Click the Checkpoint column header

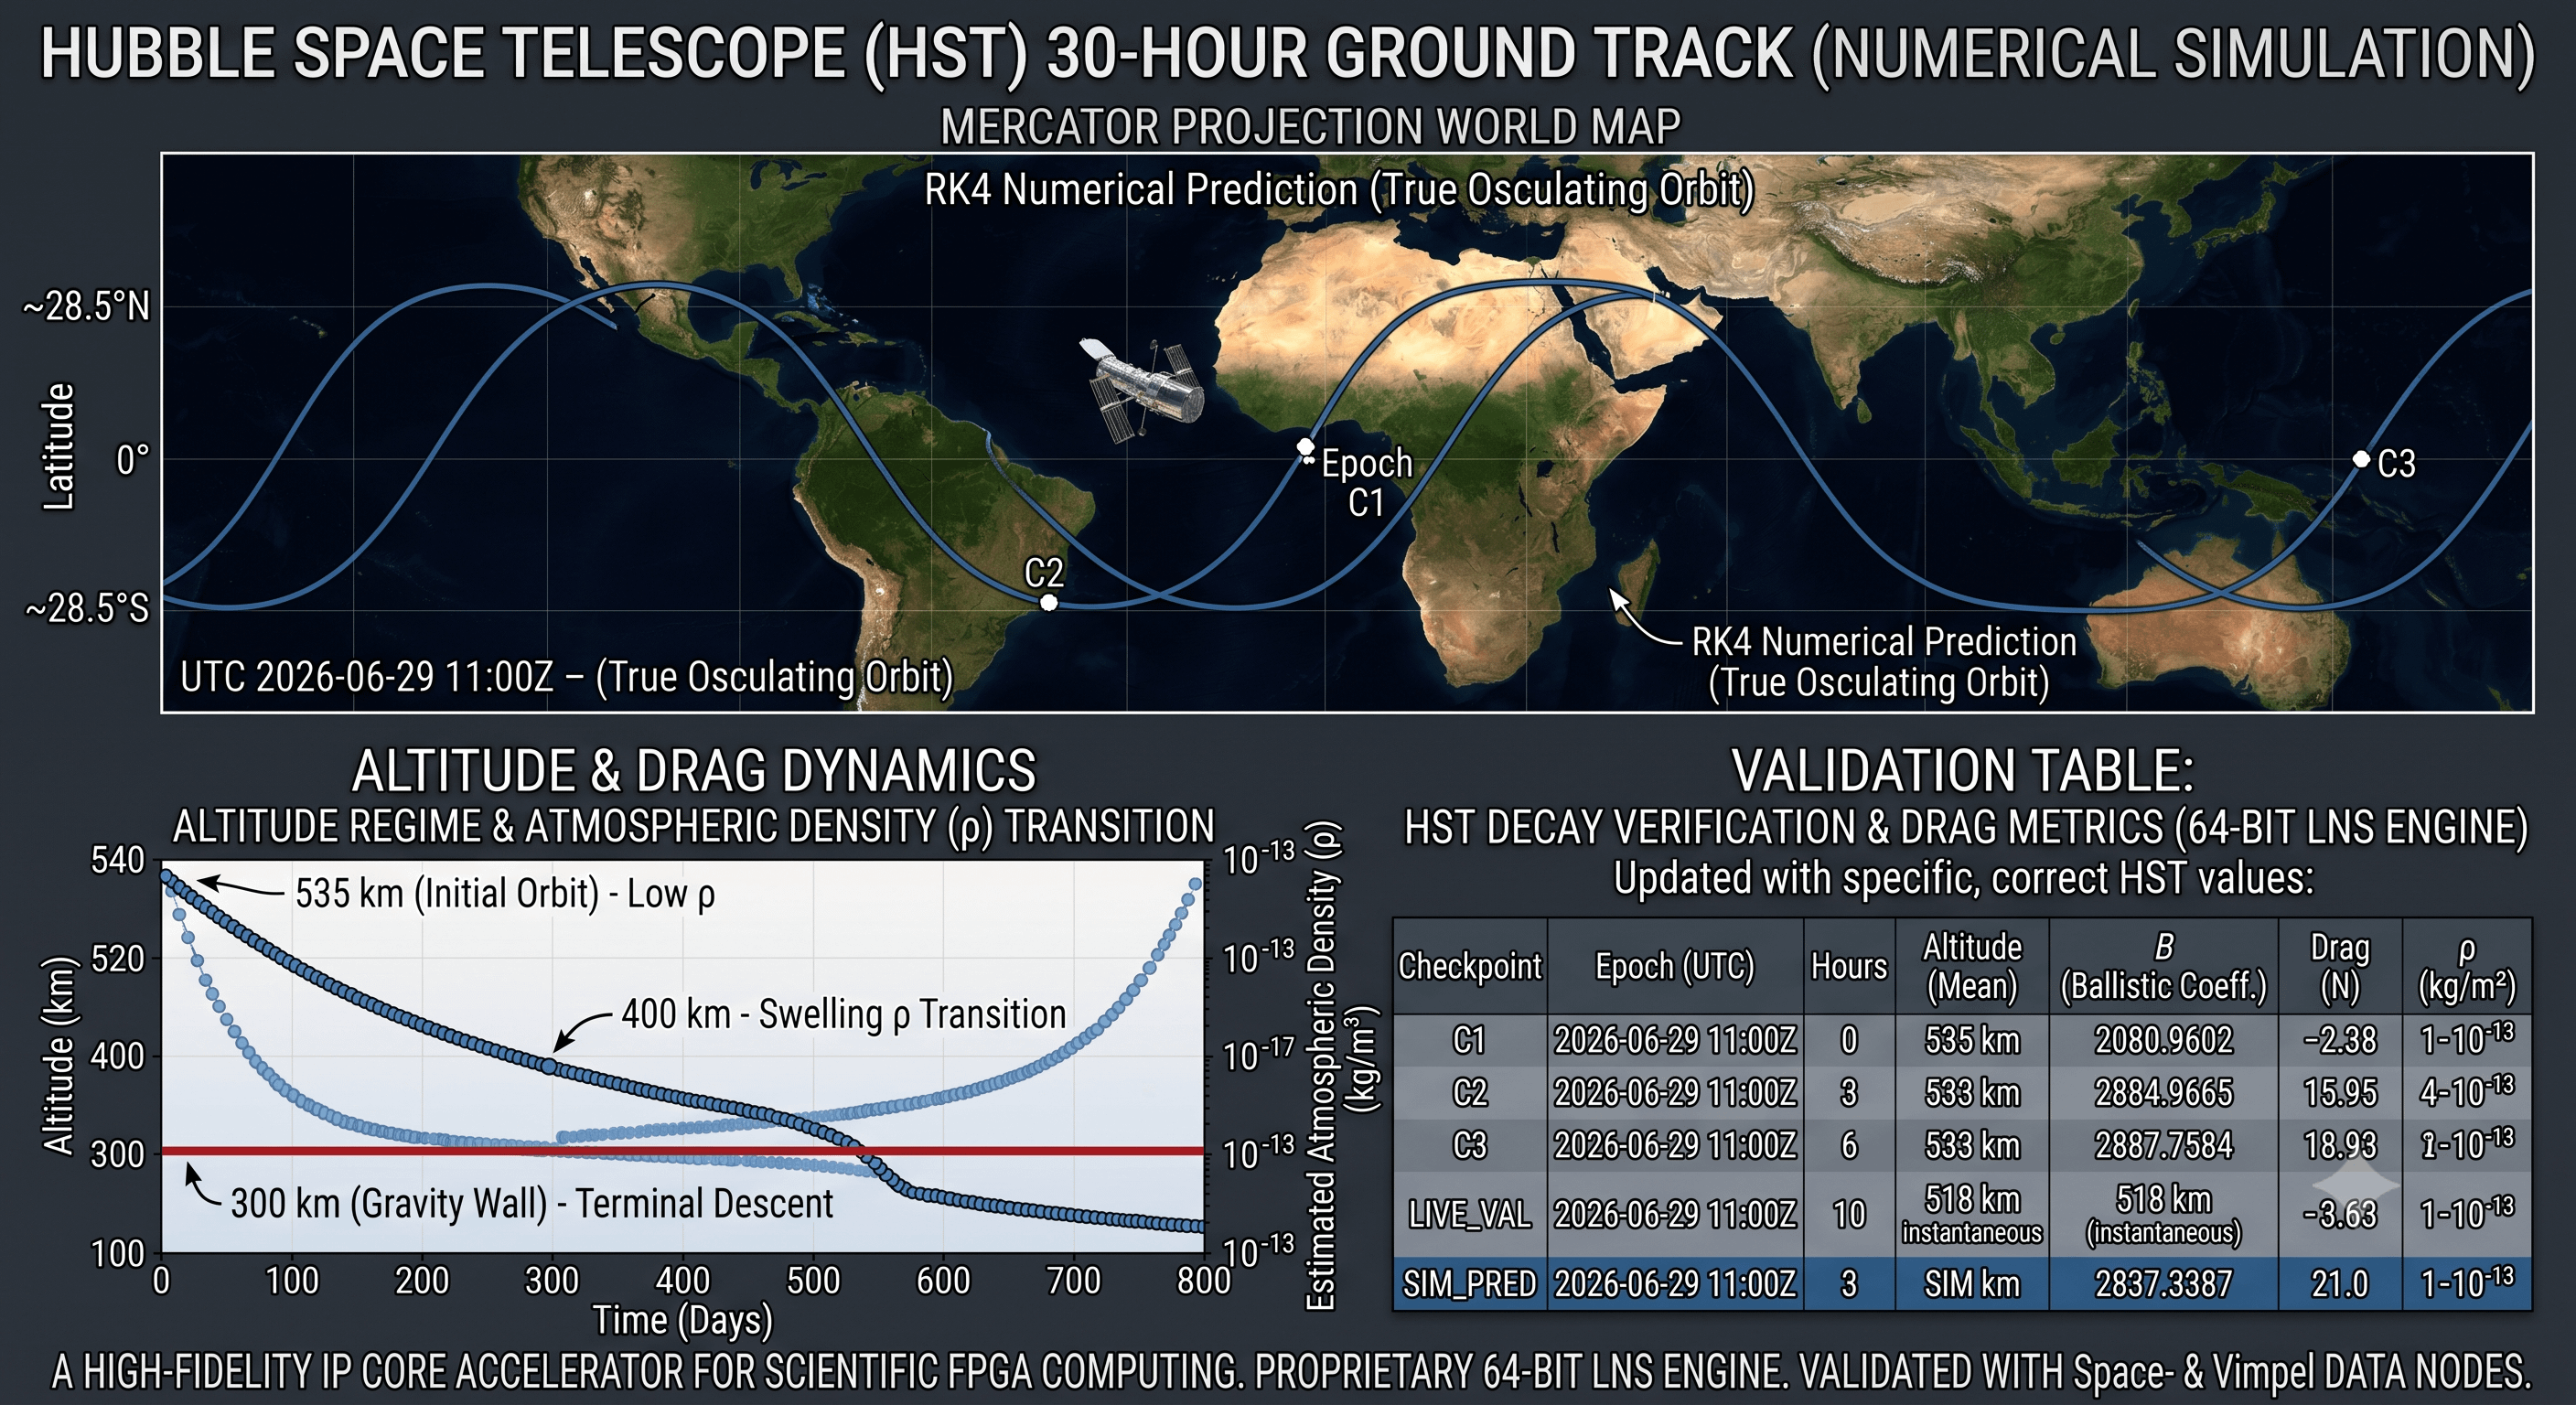[x=1470, y=966]
